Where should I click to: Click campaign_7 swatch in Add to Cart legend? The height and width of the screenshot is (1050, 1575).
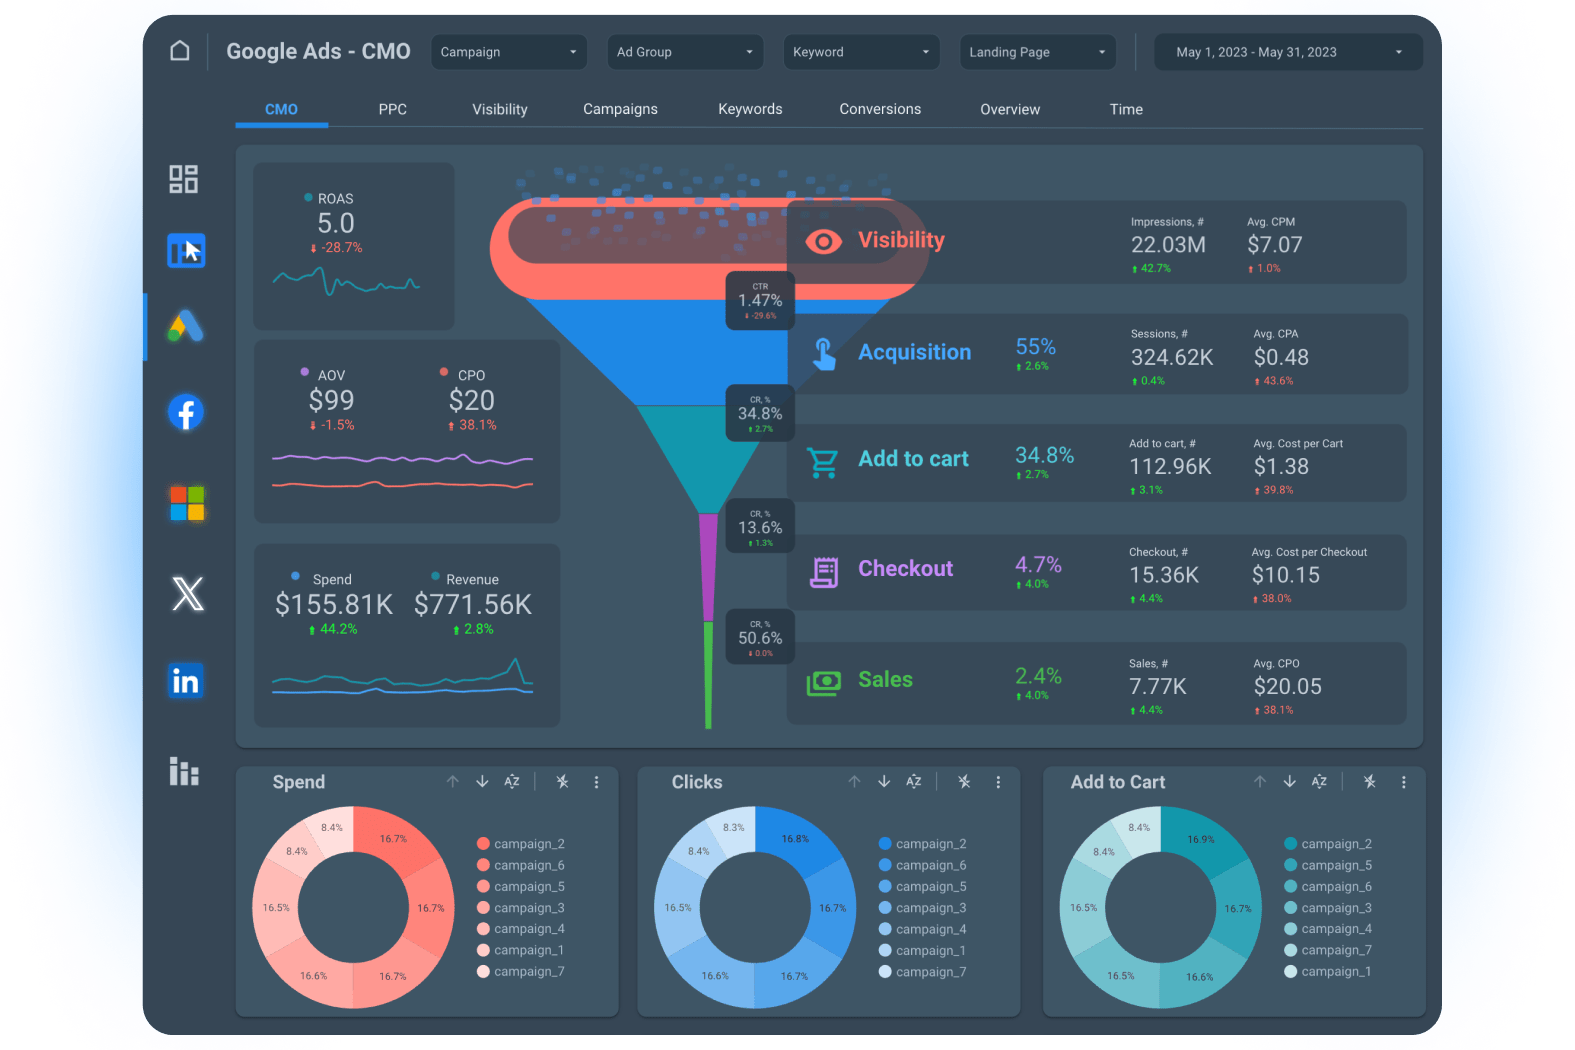tap(1291, 950)
